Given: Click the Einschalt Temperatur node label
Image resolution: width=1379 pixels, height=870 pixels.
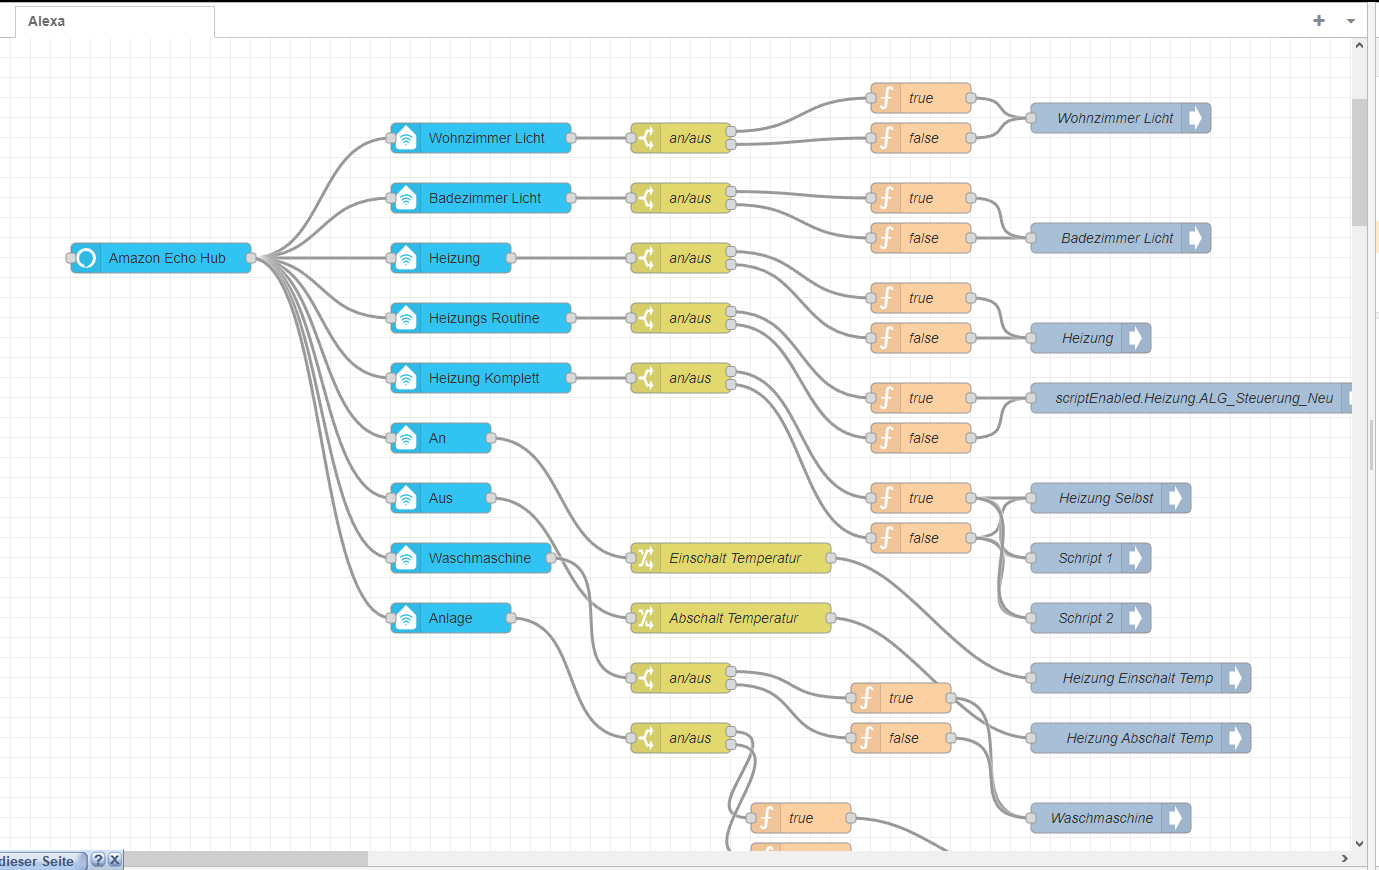Looking at the screenshot, I should [x=735, y=558].
